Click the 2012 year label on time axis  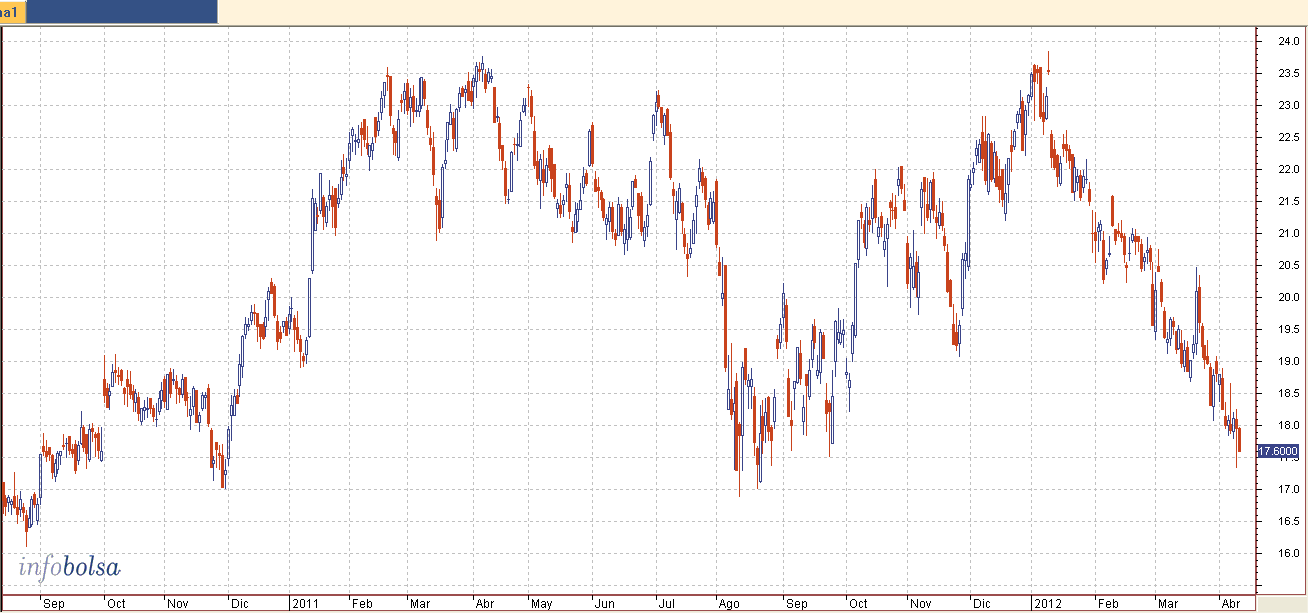[1048, 604]
